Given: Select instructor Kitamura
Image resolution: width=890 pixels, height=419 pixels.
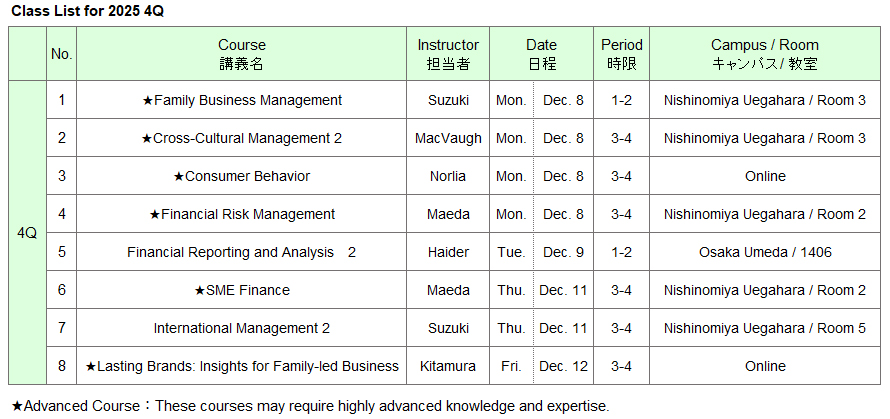Looking at the screenshot, I should click(448, 366).
